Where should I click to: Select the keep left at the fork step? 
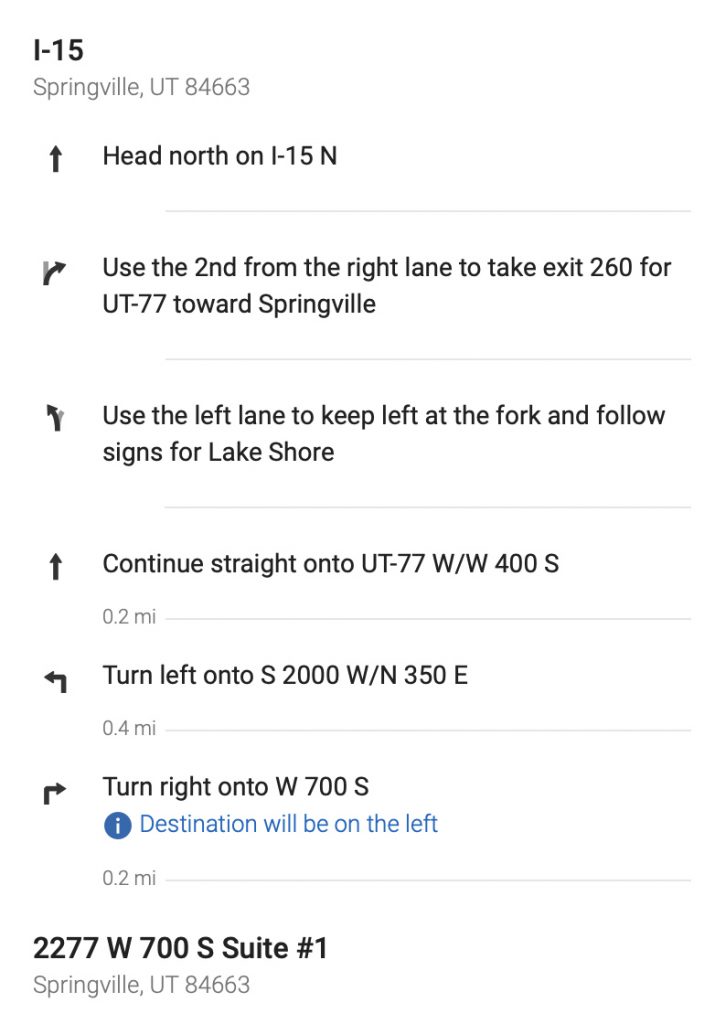pos(383,433)
